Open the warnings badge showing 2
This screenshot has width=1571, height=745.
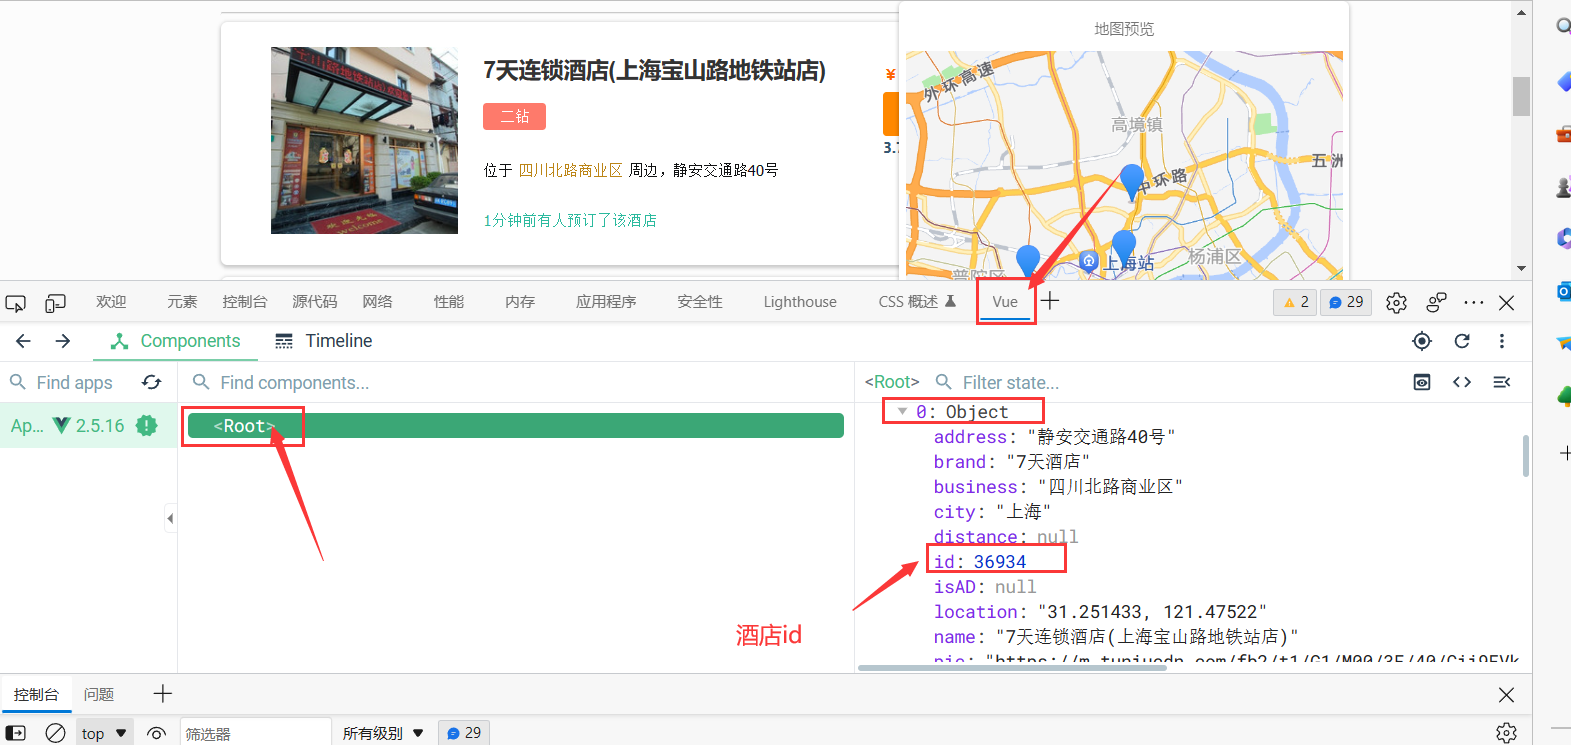pyautogui.click(x=1296, y=302)
